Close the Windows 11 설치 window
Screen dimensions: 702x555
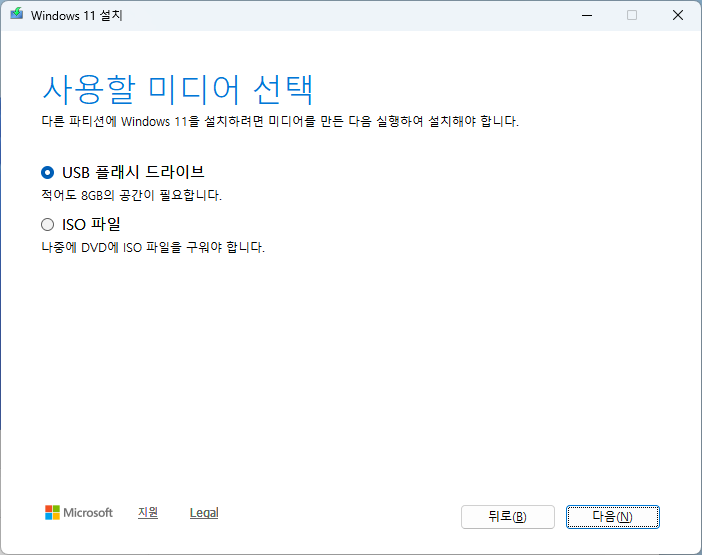678,15
